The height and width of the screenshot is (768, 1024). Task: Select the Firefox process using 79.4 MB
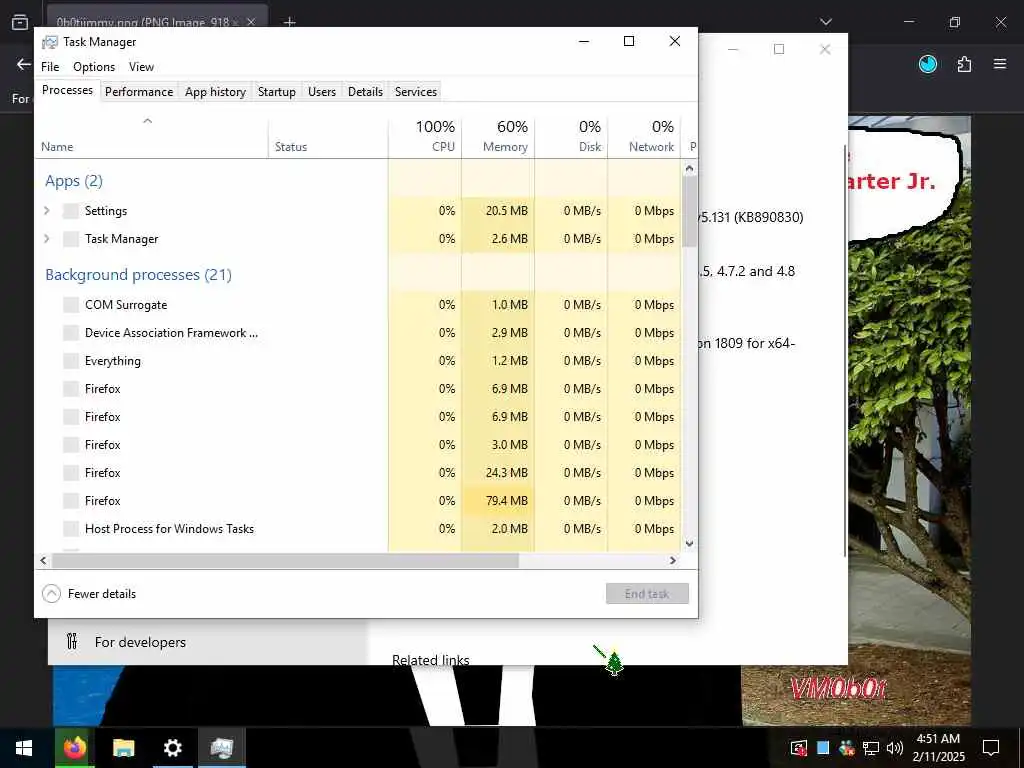(x=358, y=500)
